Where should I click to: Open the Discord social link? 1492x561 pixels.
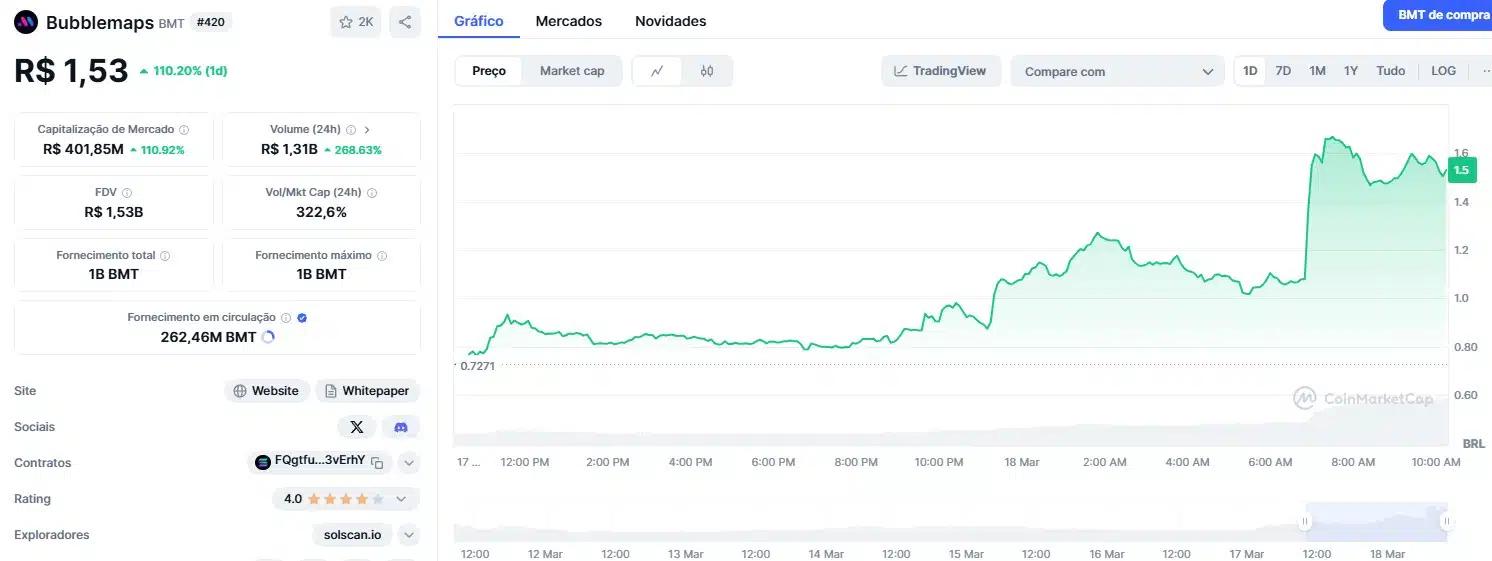401,427
